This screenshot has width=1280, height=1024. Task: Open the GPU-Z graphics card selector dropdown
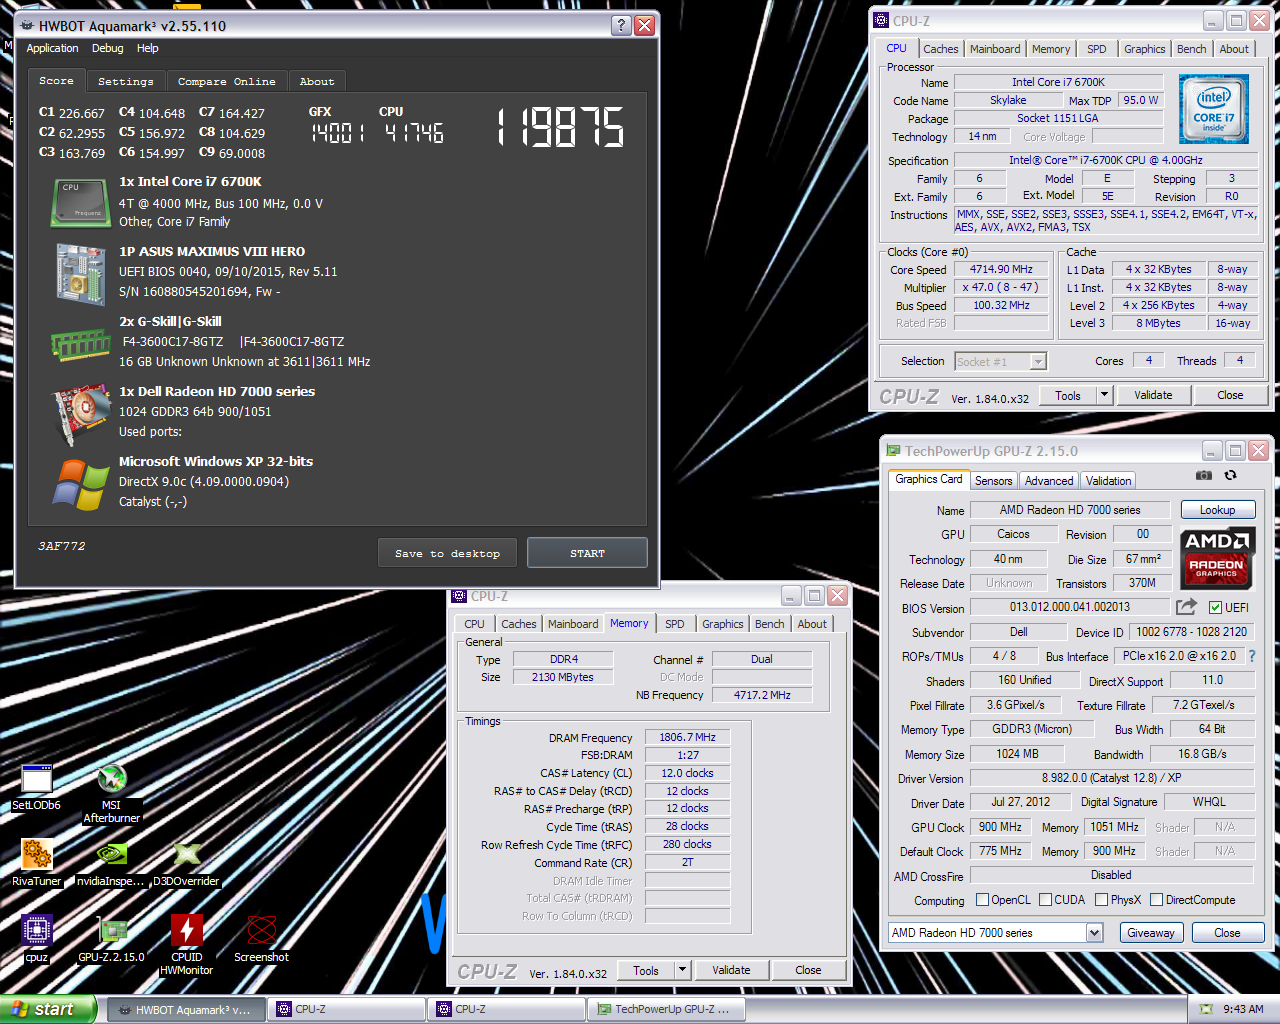tap(1095, 933)
